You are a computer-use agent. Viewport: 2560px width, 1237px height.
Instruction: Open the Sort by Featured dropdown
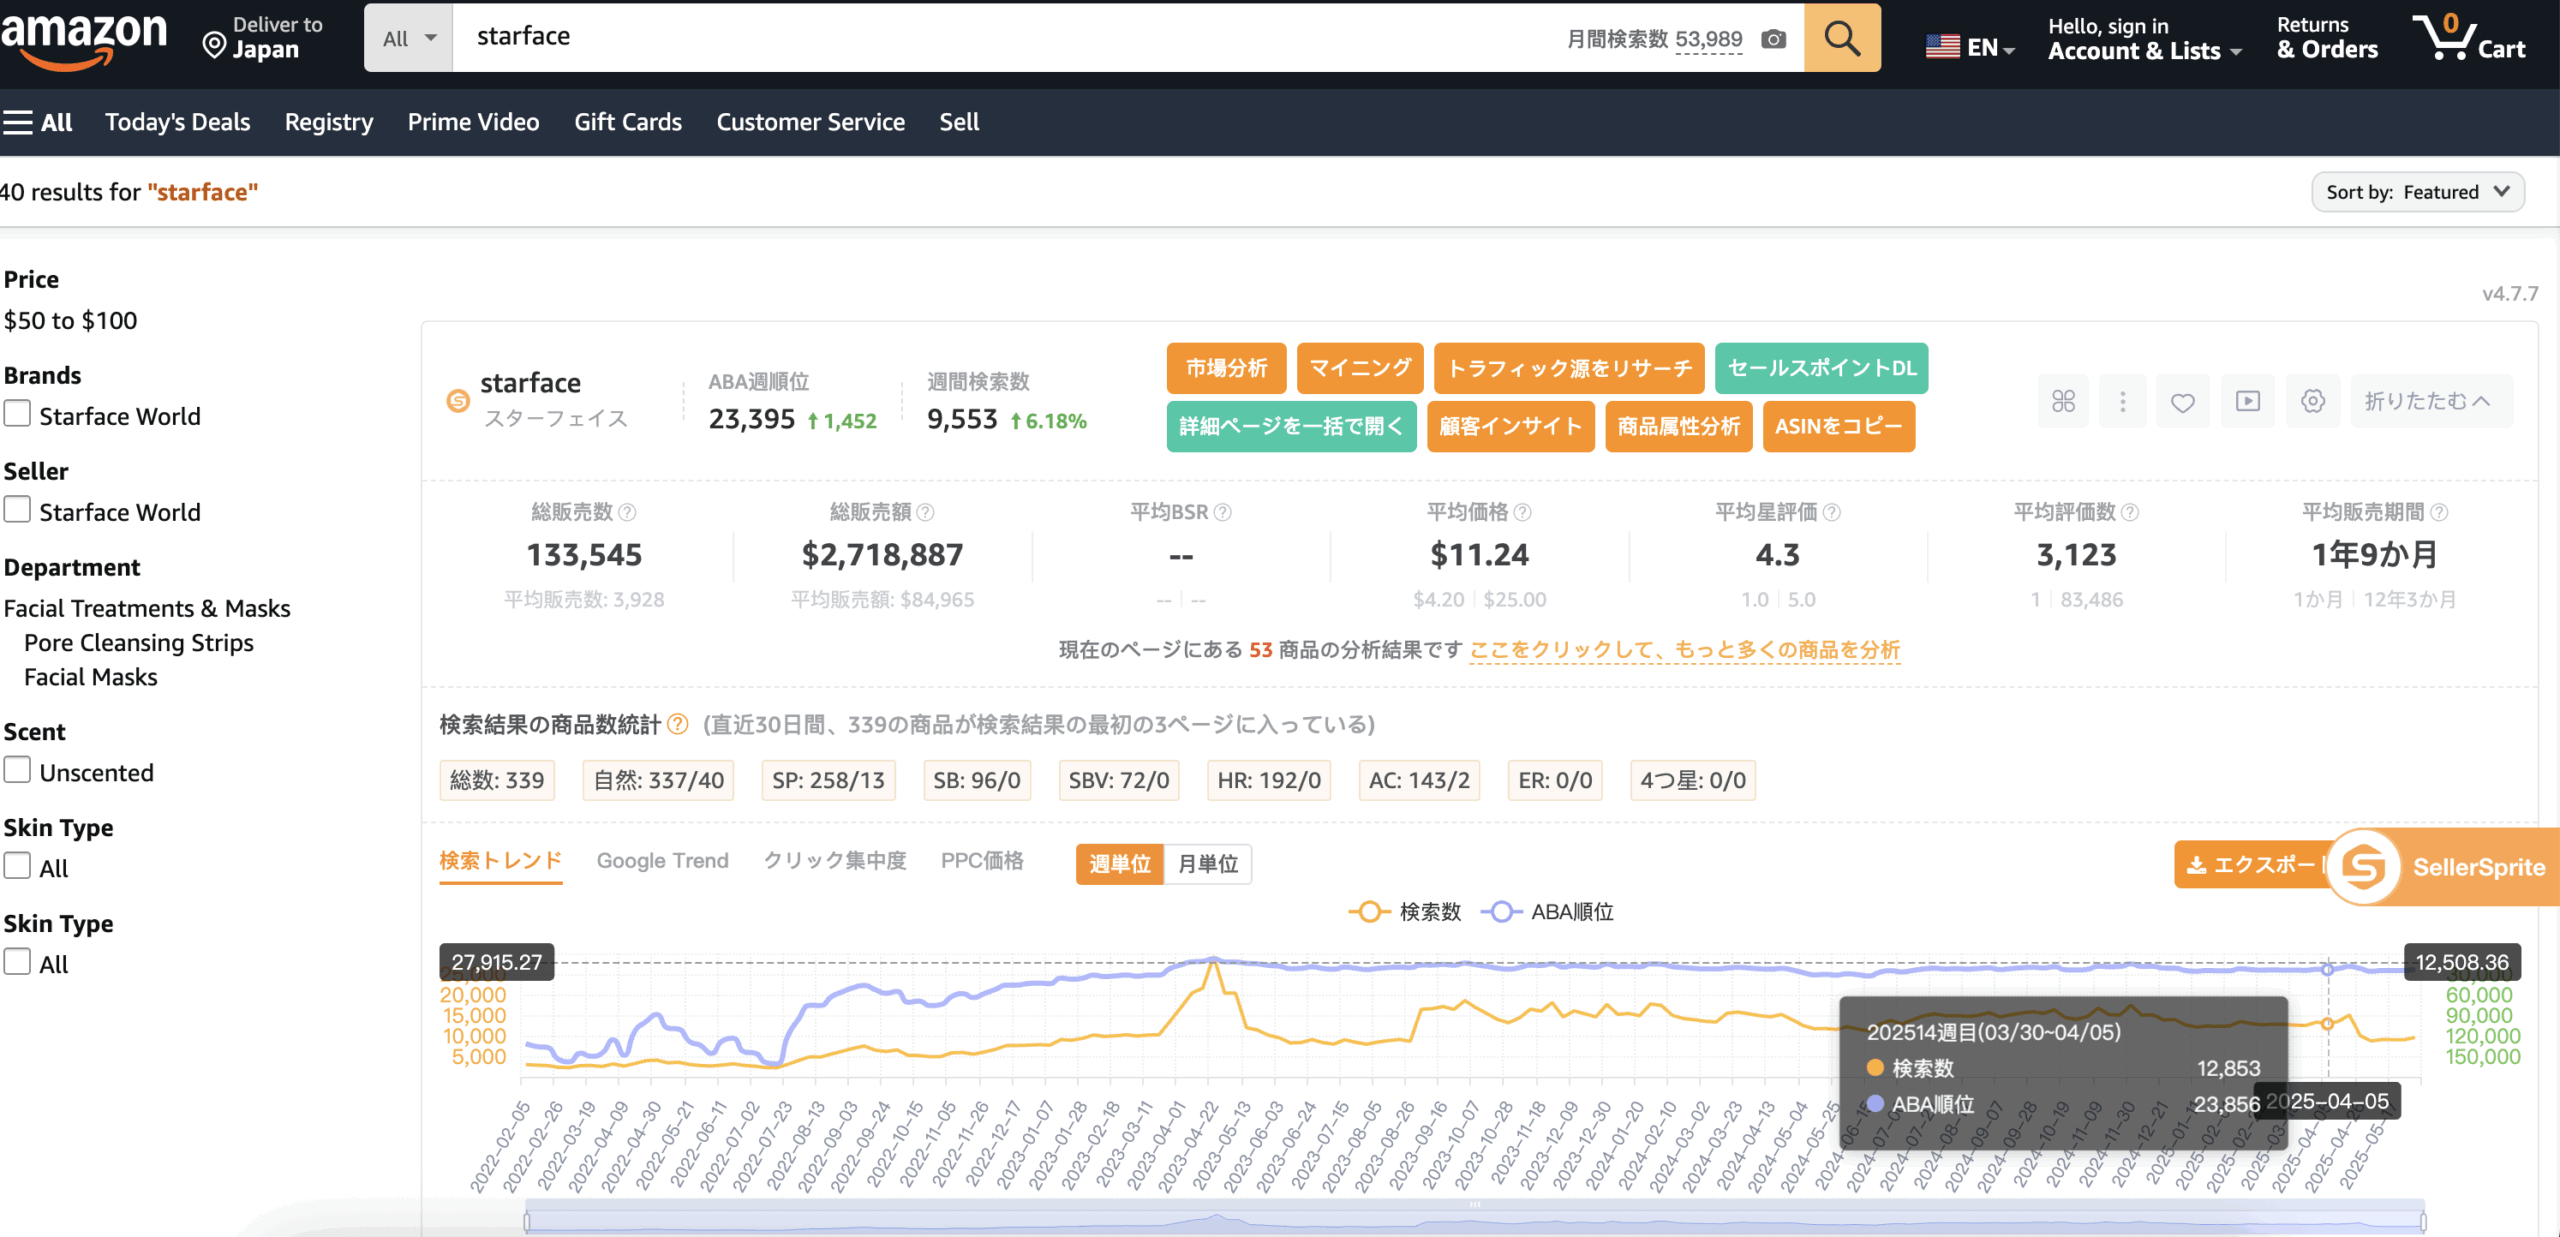[x=2418, y=192]
